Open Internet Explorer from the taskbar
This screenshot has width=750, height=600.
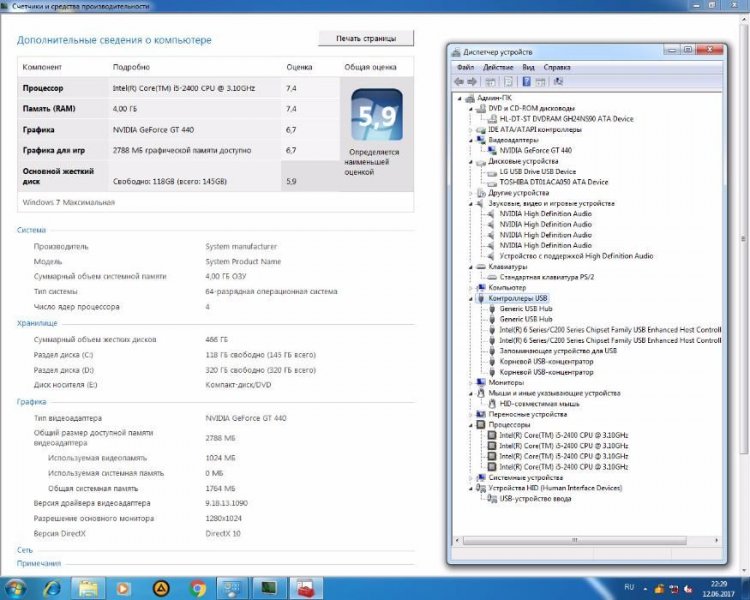(52, 588)
